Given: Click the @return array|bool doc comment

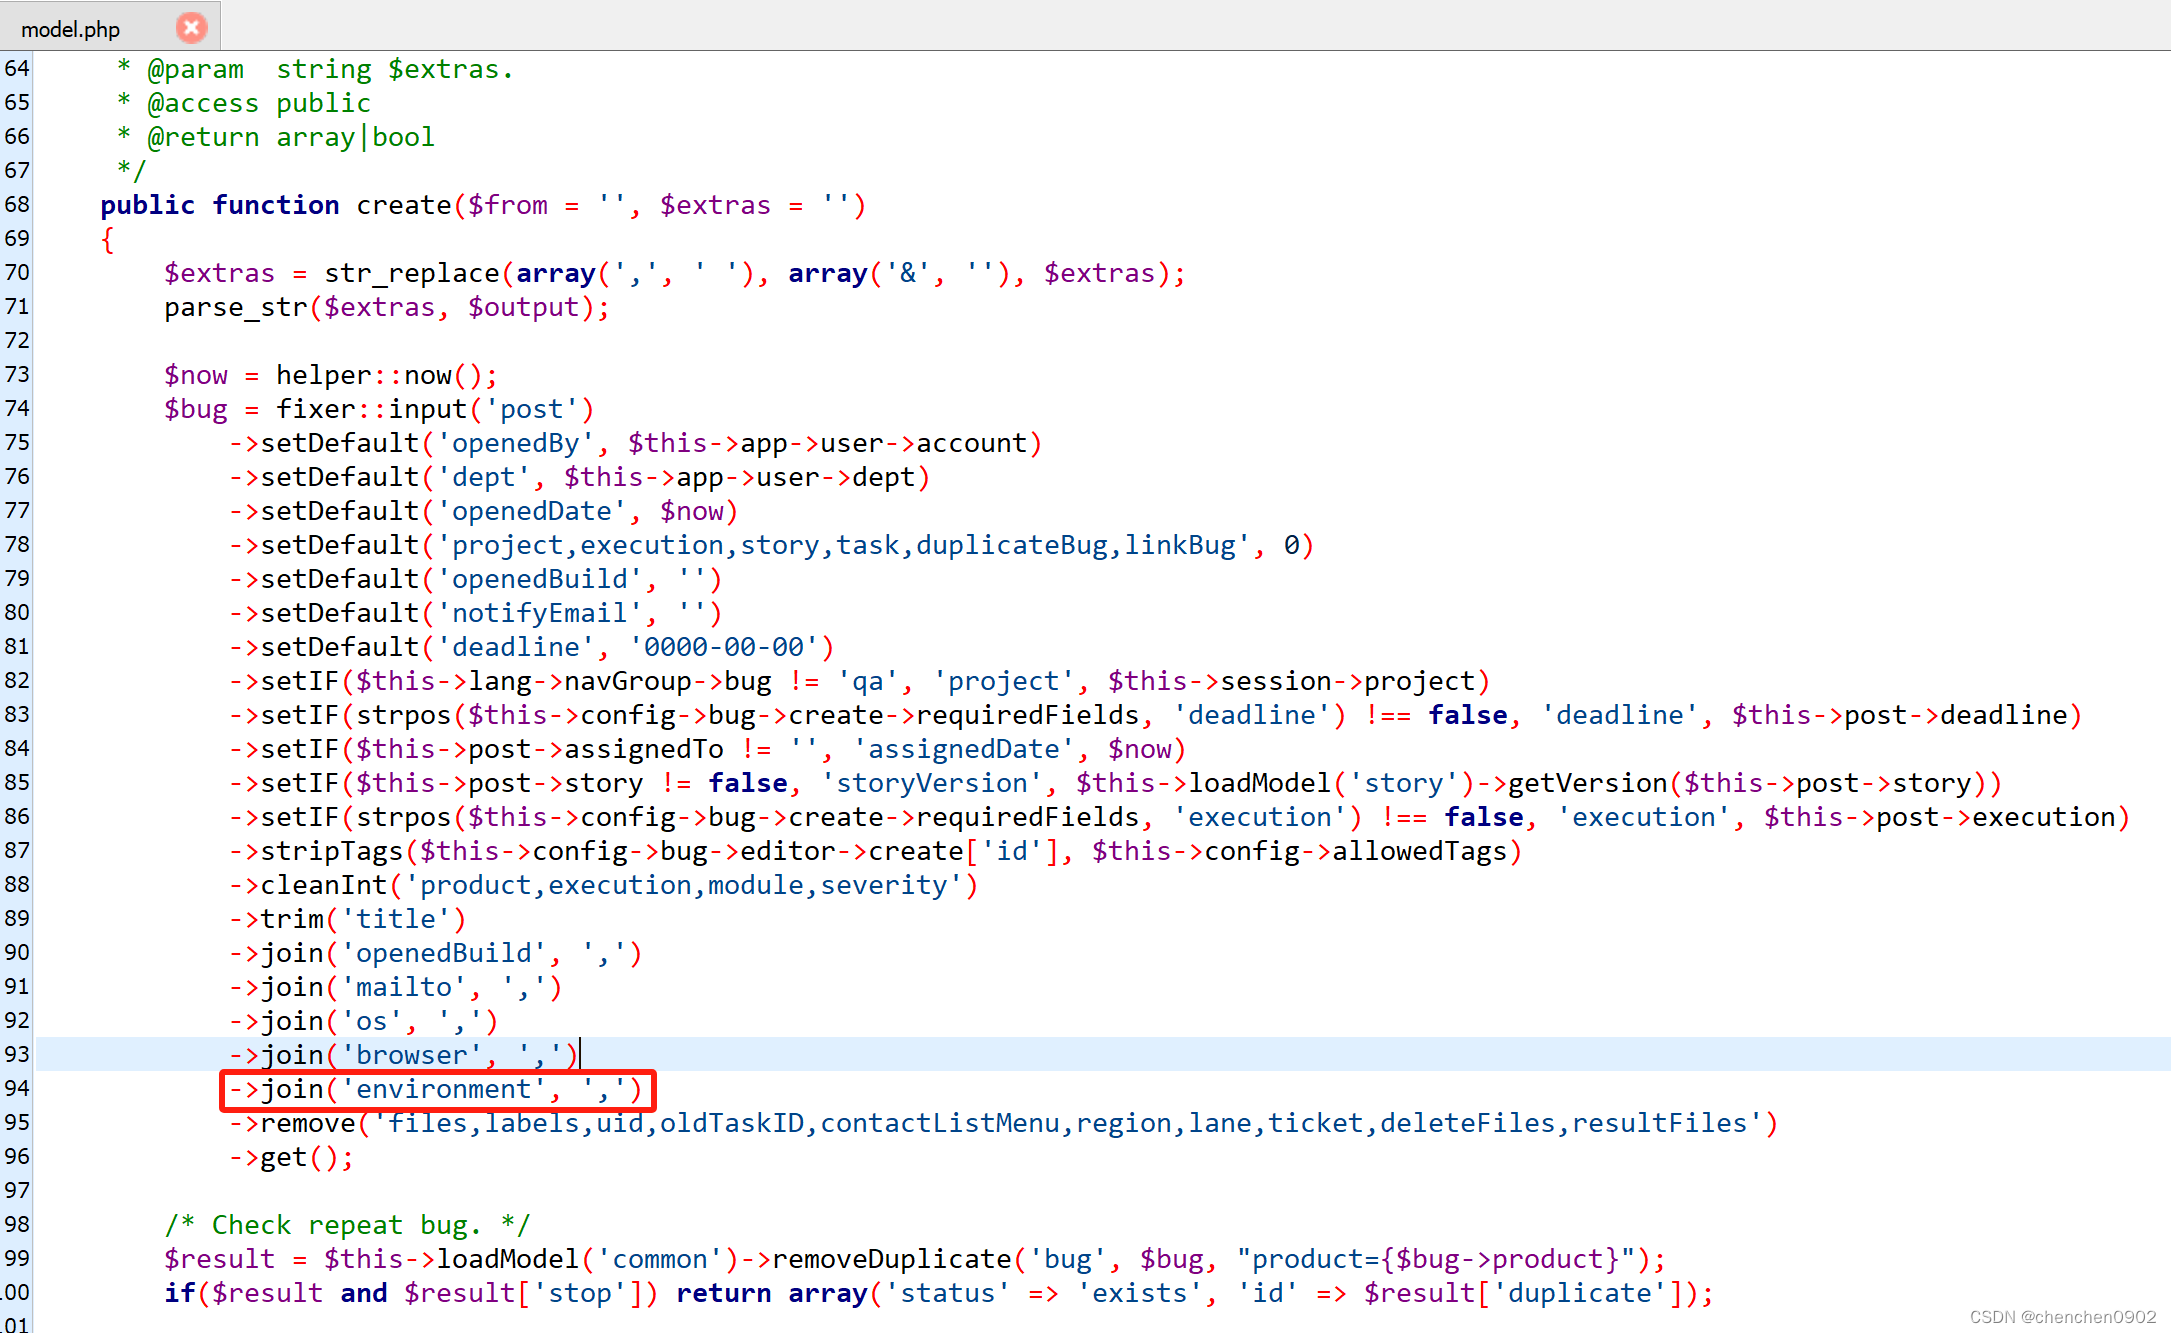Looking at the screenshot, I should tap(291, 137).
